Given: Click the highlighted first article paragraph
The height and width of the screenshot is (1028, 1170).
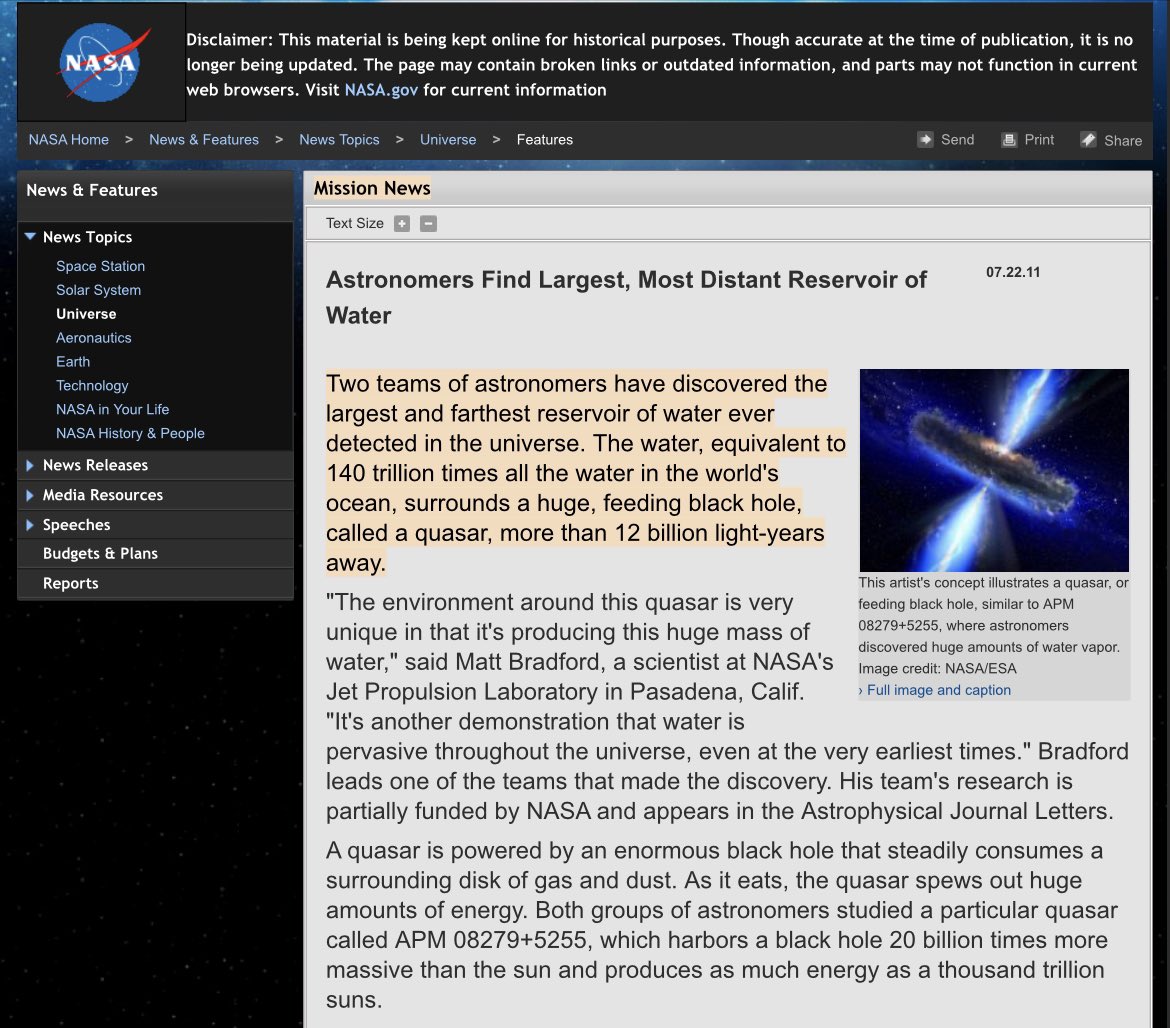Looking at the screenshot, I should coord(586,473).
